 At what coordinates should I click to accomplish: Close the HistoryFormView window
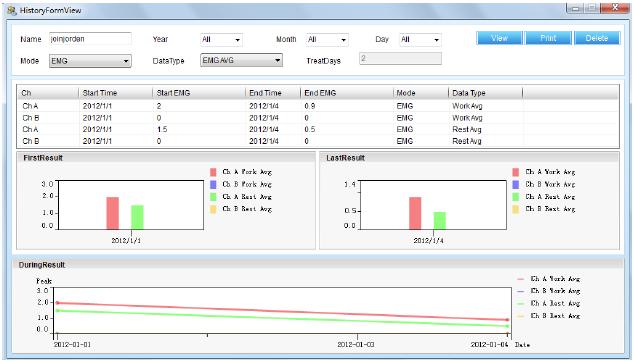614,8
